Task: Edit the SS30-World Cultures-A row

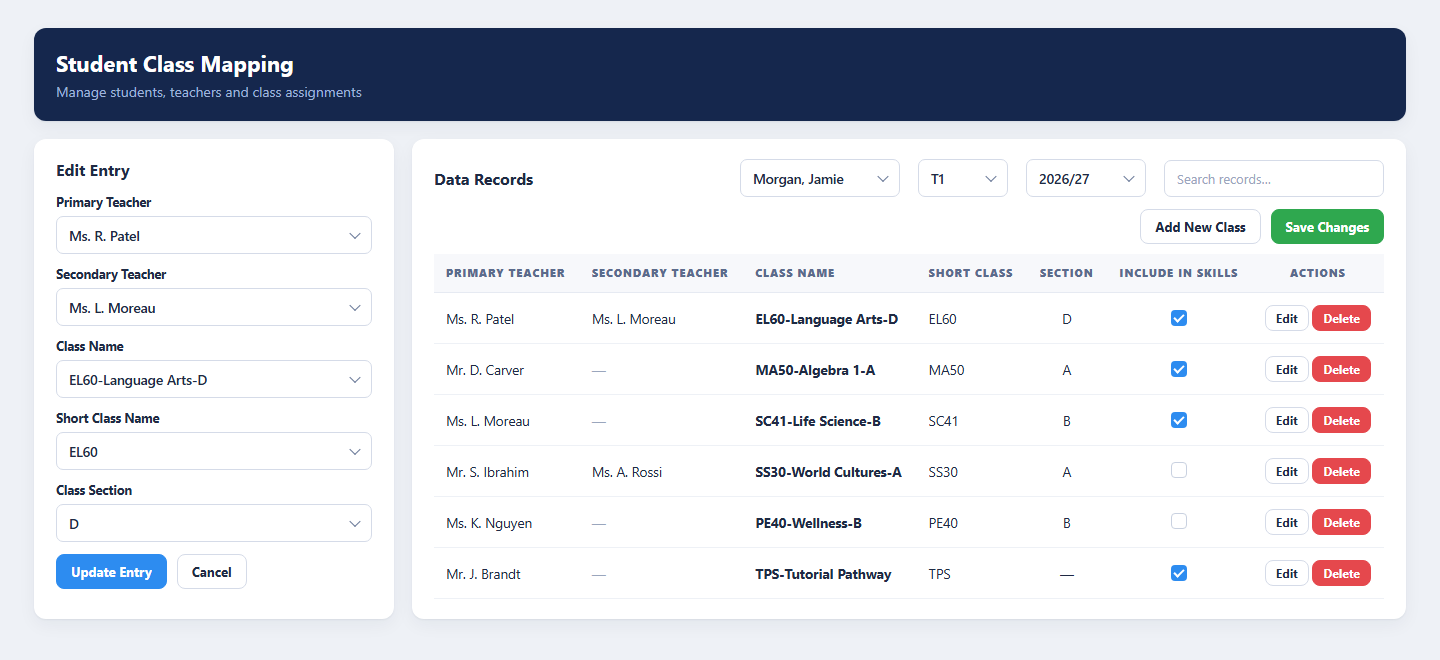Action: 1287,472
